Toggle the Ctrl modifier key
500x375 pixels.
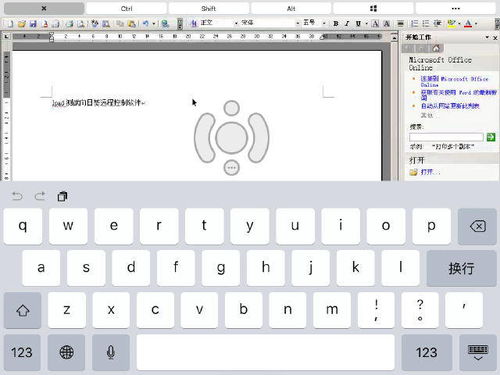126,8
